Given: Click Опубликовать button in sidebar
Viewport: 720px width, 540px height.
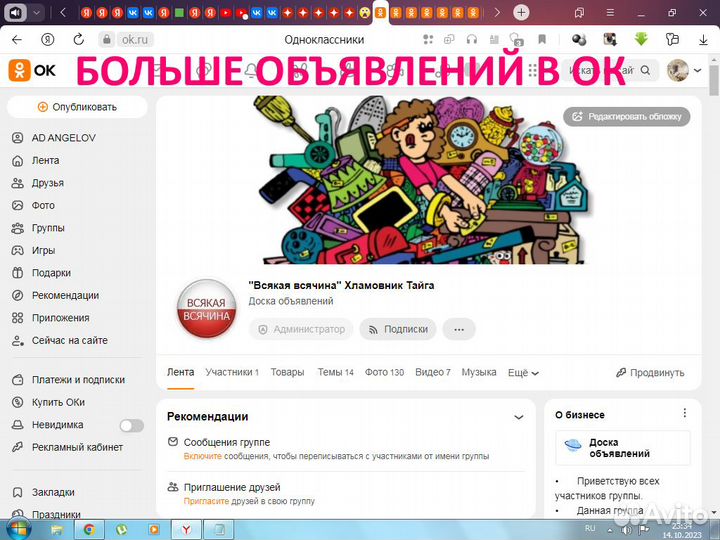Looking at the screenshot, I should point(77,107).
